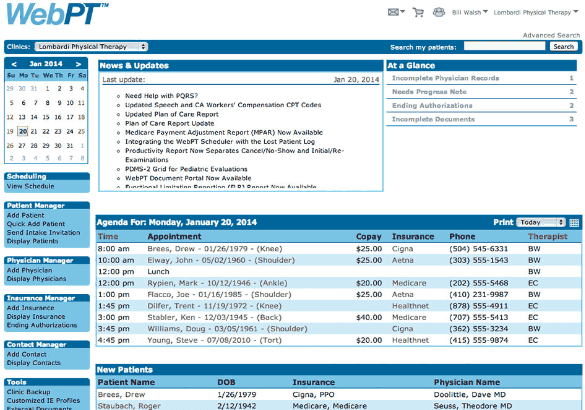
Task: Click Cigna insurance for Brees appointment
Action: (402, 249)
